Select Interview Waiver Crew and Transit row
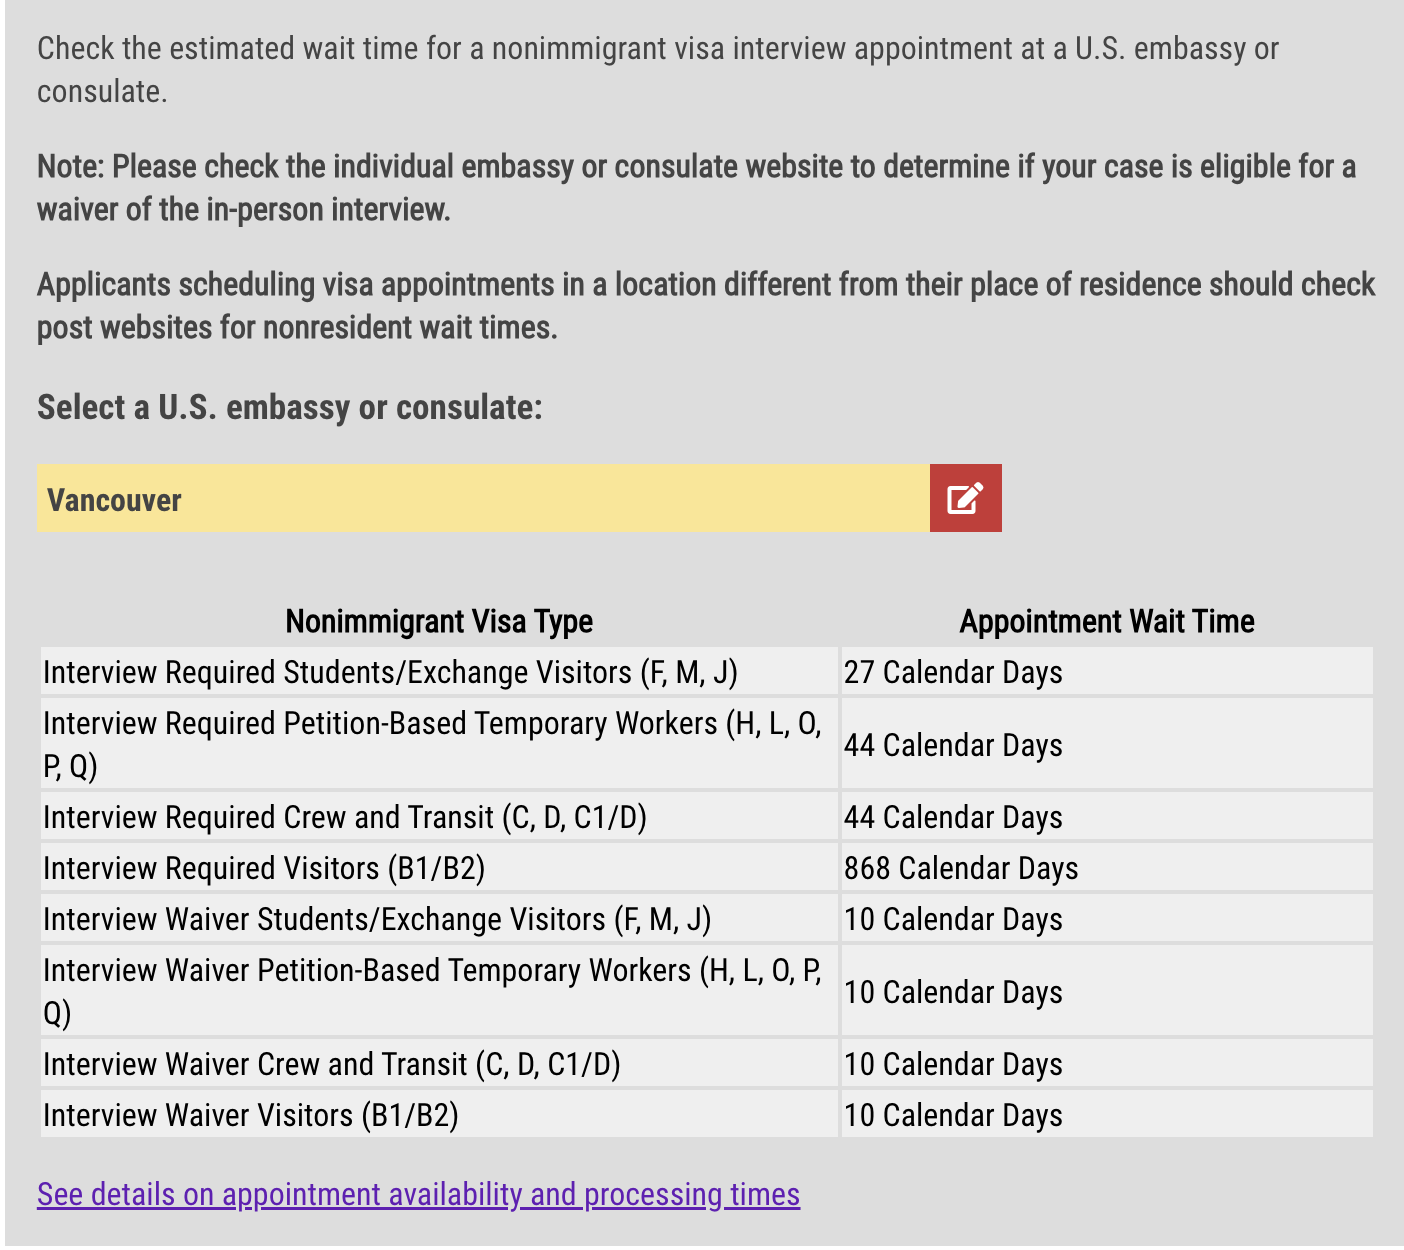The image size is (1404, 1250). [x=707, y=1063]
